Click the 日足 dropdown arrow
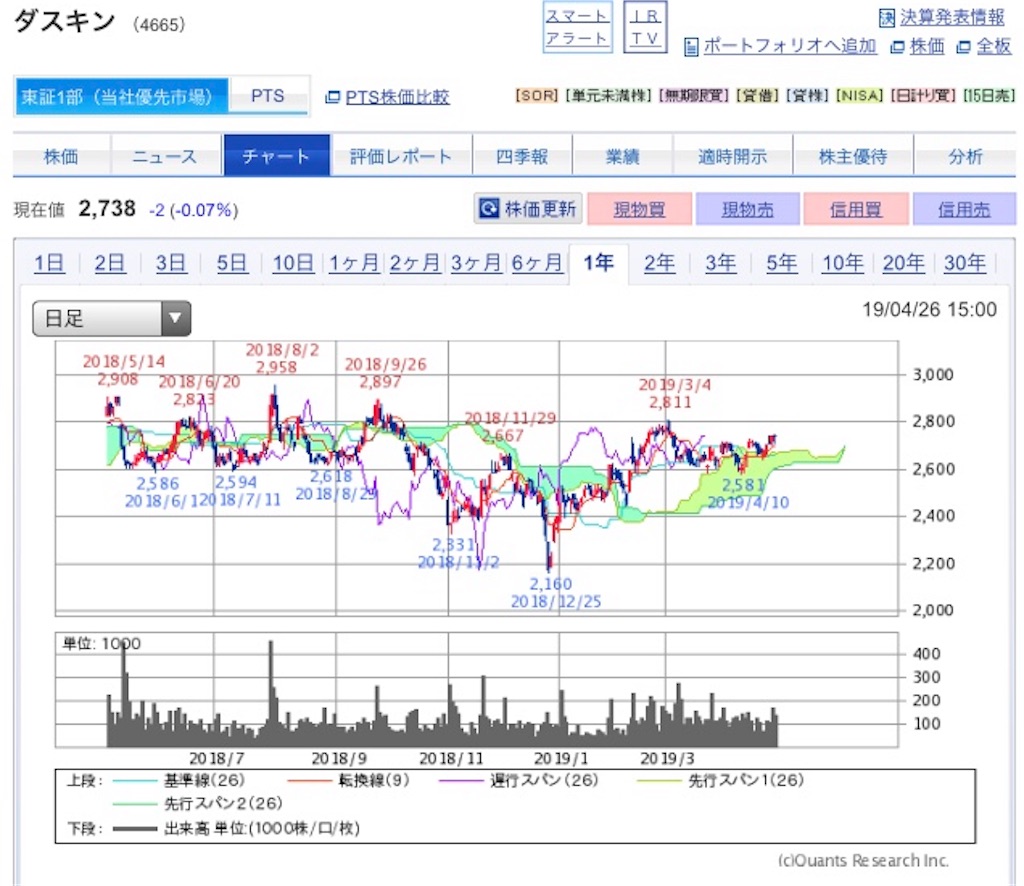Viewport: 1024px width, 886px height. (175, 319)
